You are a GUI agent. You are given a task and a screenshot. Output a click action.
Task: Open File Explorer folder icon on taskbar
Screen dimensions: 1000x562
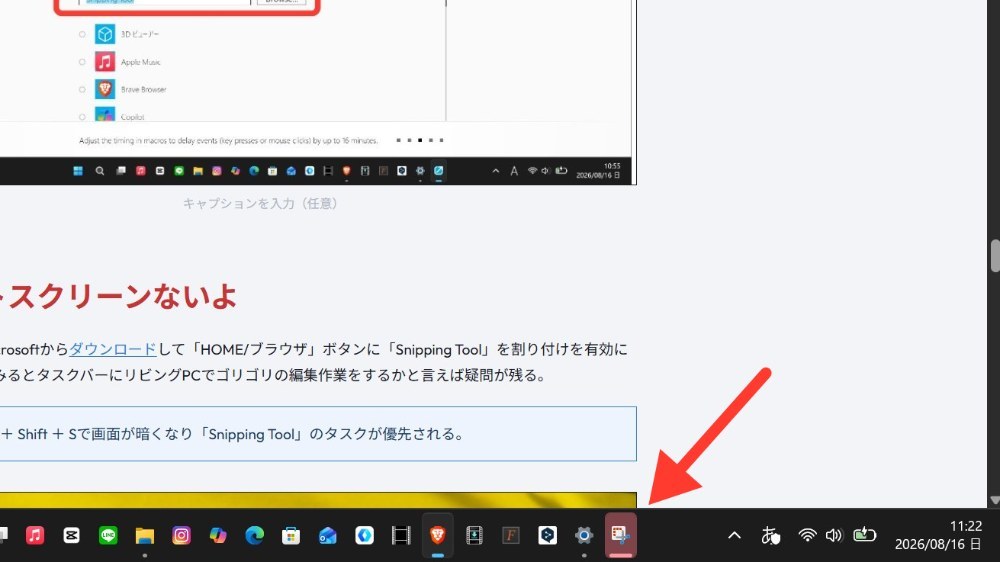145,535
